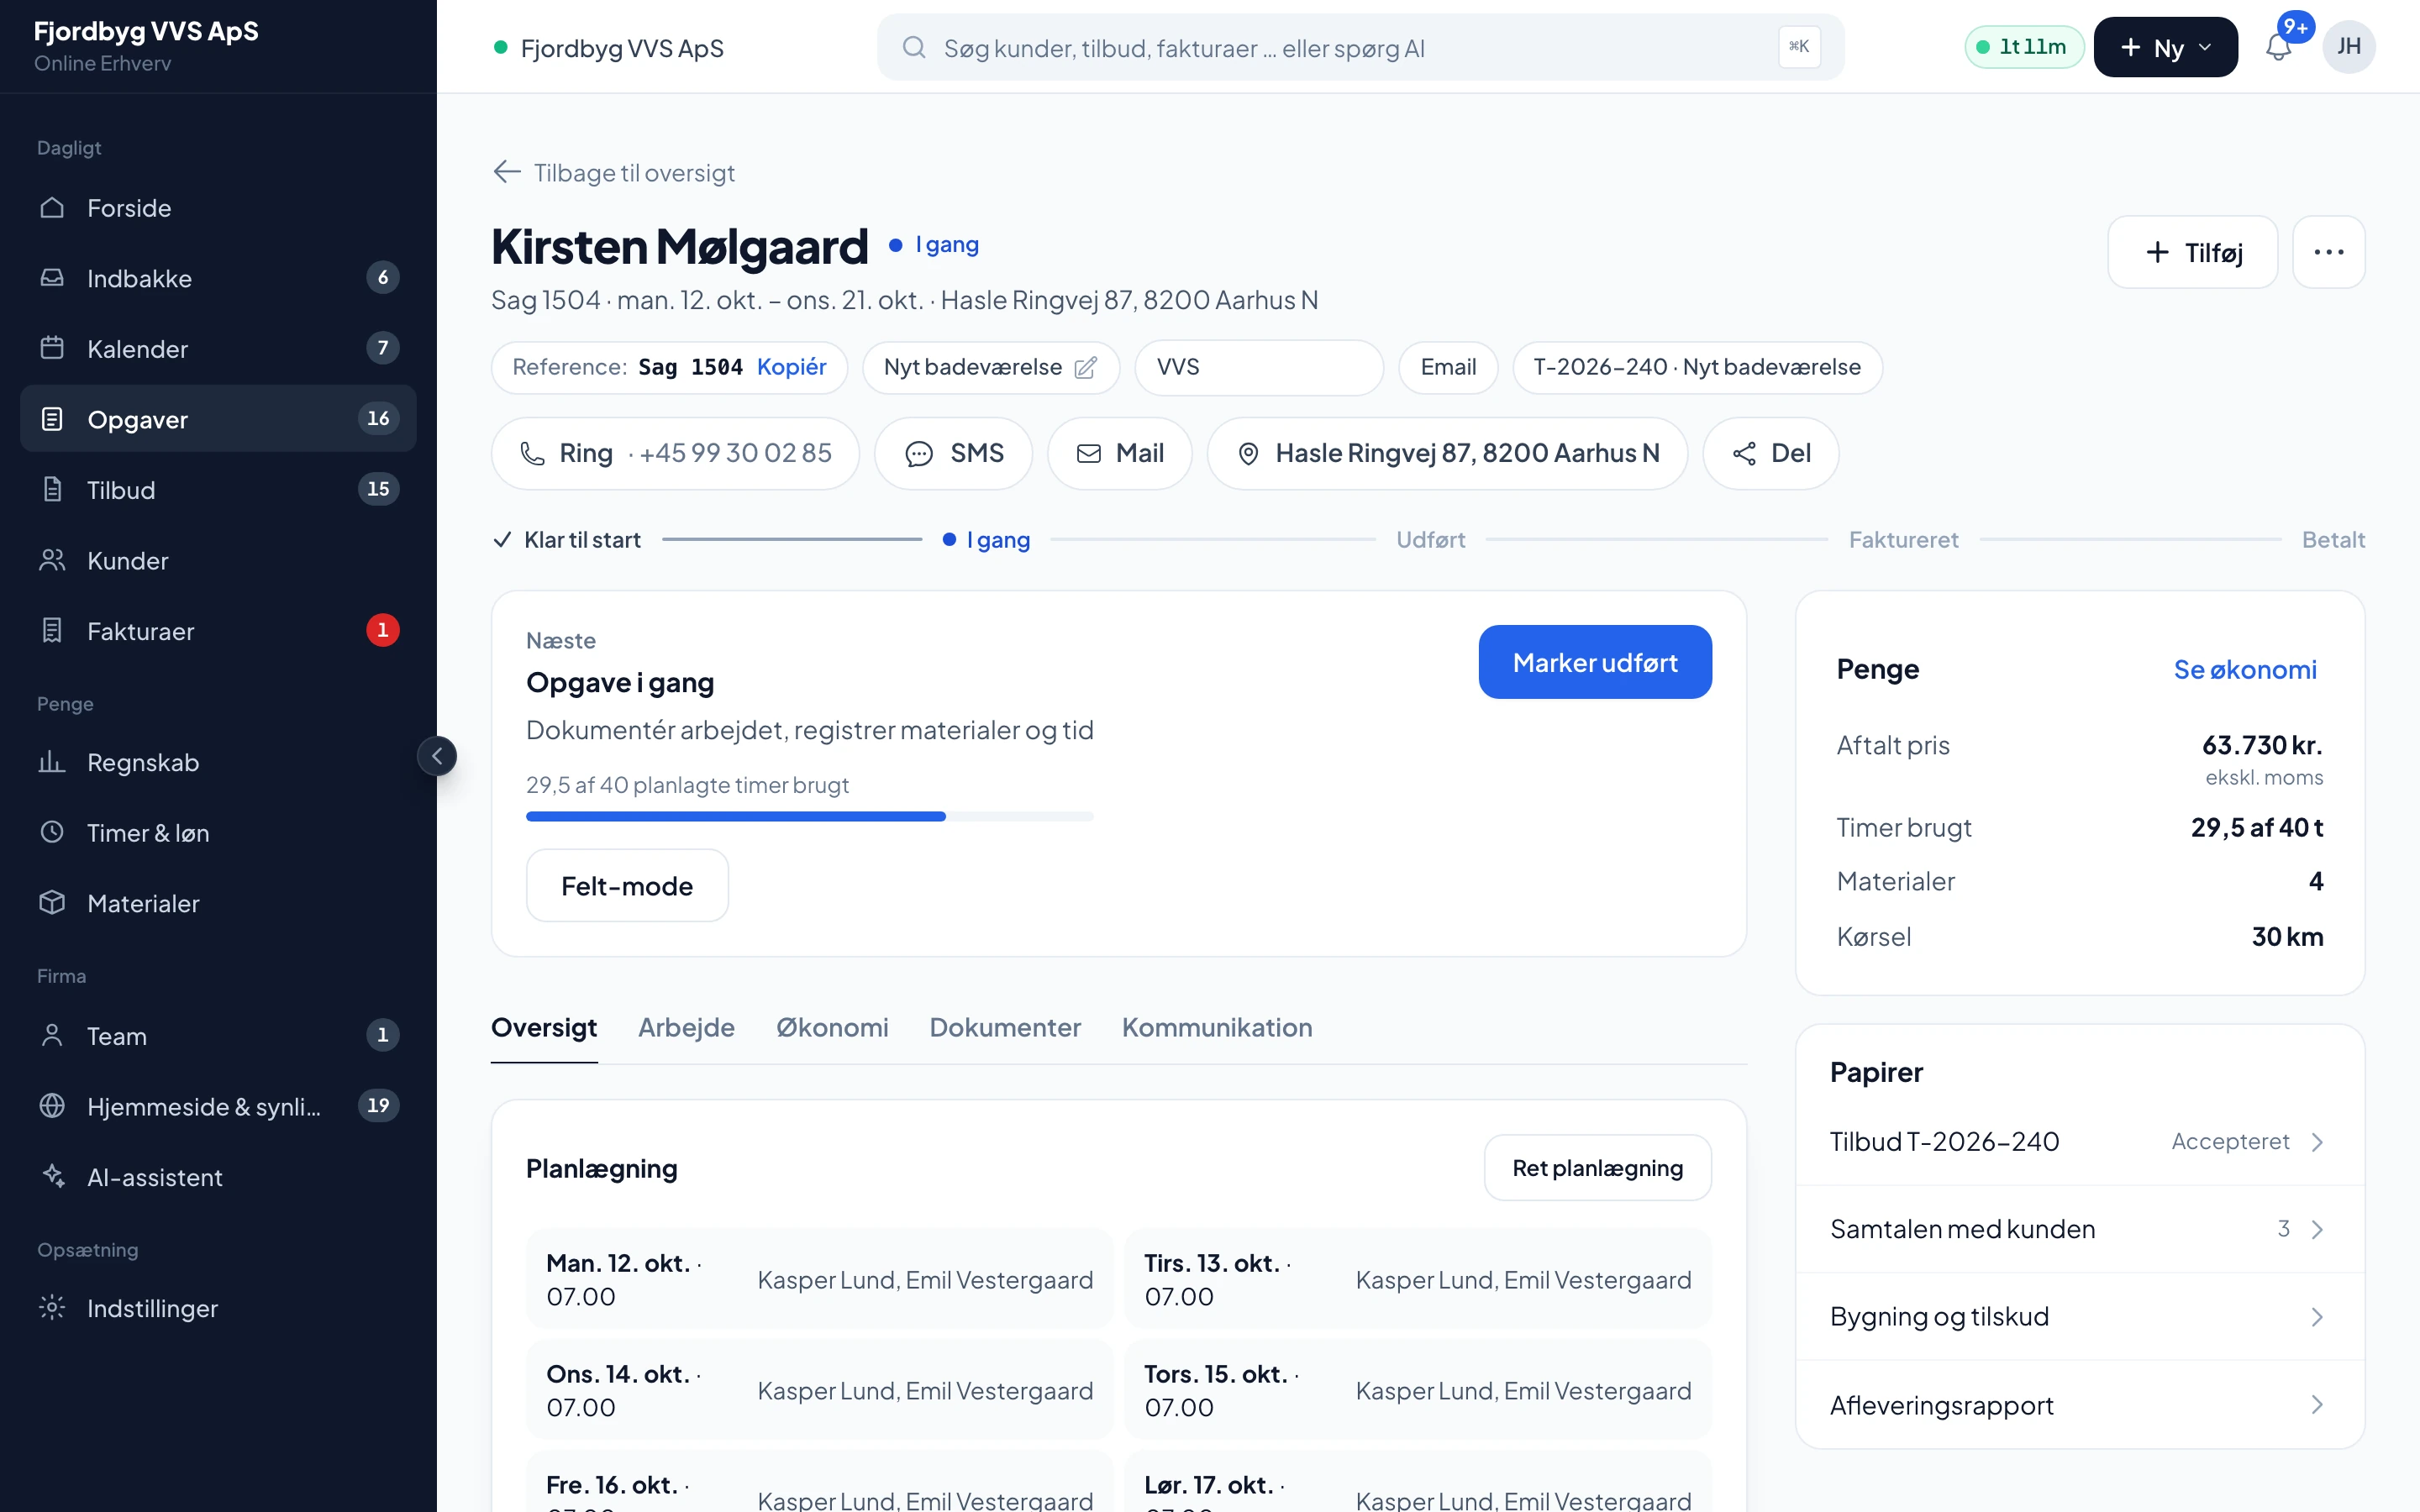2420x1512 pixels.
Task: Click the map pin icon by Hasle Ringvej
Action: (x=1248, y=454)
